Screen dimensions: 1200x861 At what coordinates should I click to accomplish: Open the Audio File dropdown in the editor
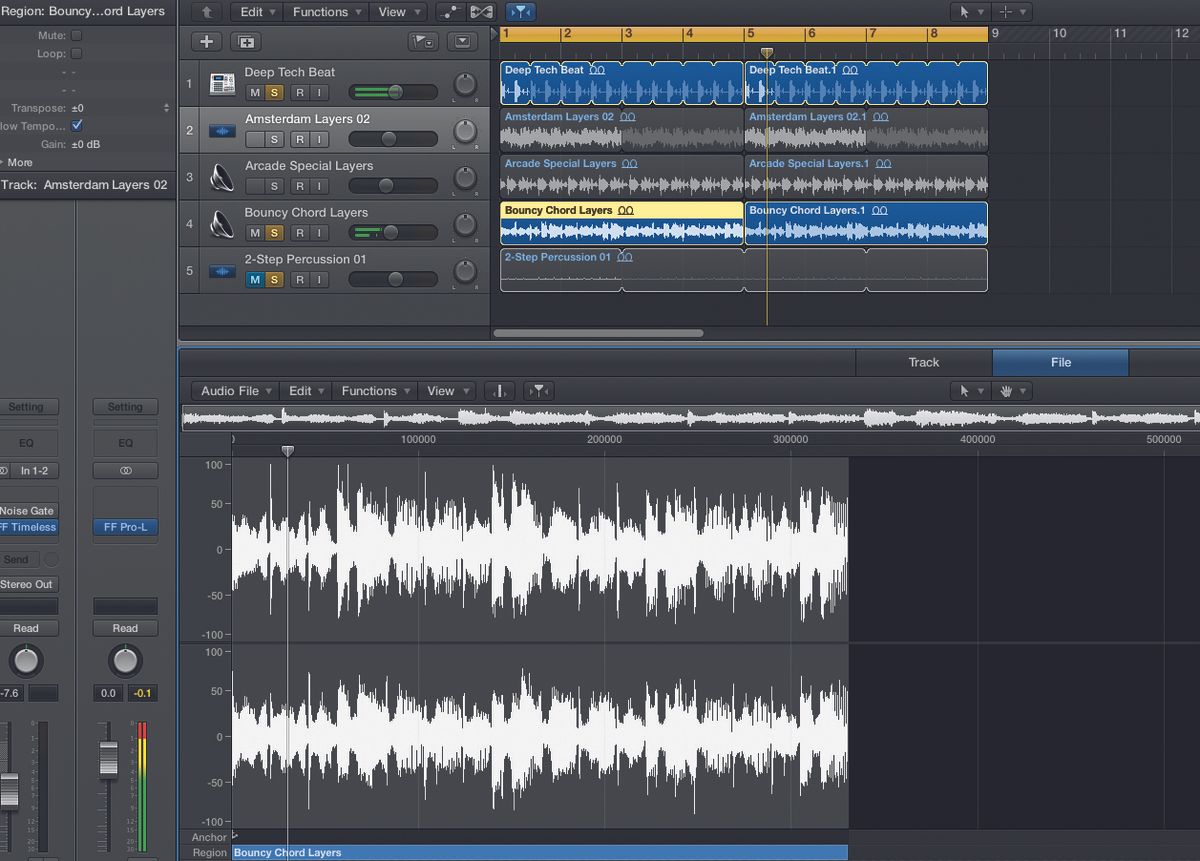[233, 391]
